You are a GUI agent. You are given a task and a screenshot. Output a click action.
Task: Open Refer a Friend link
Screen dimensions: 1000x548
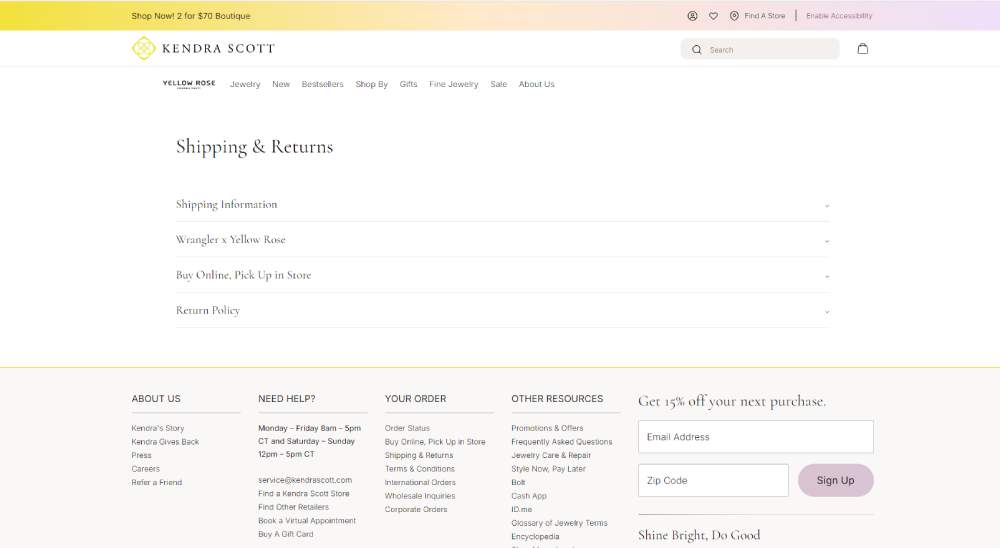(156, 482)
